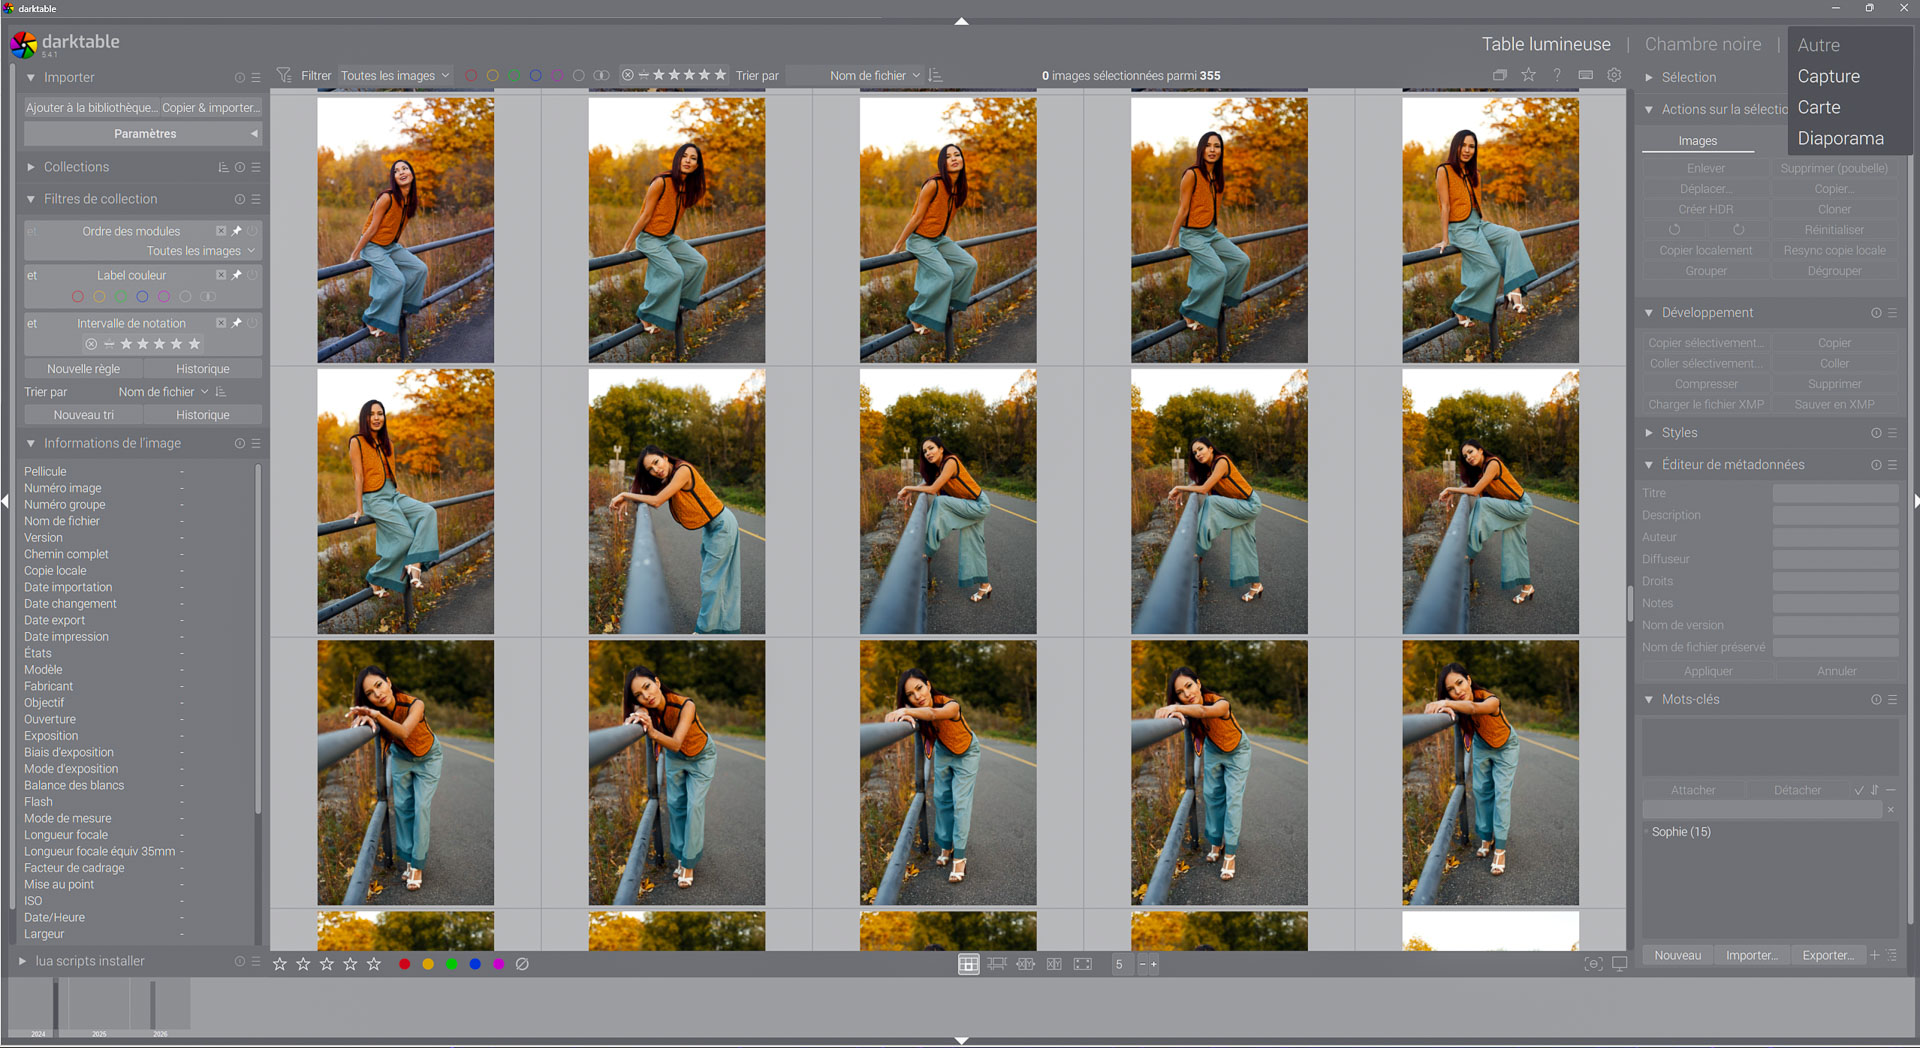The height and width of the screenshot is (1048, 1920).
Task: Click the Exporter button in Mots-clés
Action: 1828,955
